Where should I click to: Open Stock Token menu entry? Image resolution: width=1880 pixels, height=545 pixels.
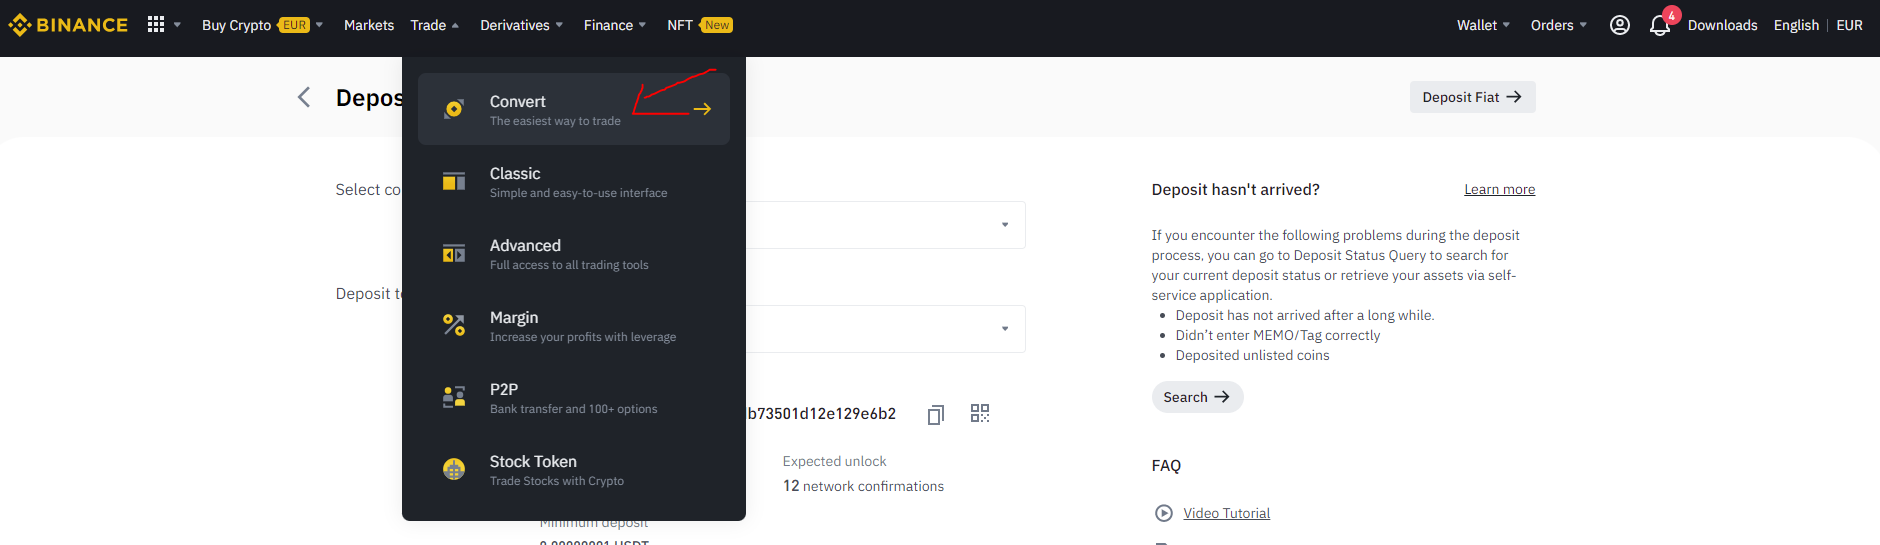(x=574, y=469)
